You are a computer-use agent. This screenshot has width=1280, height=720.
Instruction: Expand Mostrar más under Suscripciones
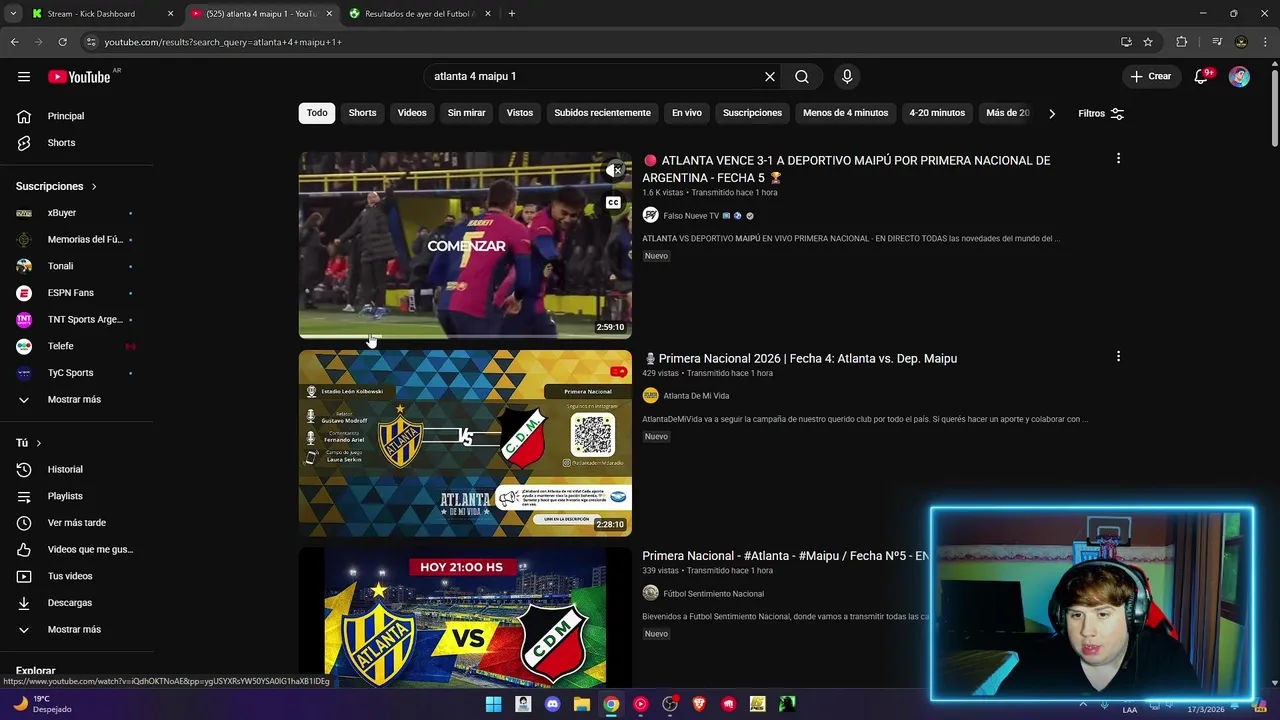(x=75, y=400)
